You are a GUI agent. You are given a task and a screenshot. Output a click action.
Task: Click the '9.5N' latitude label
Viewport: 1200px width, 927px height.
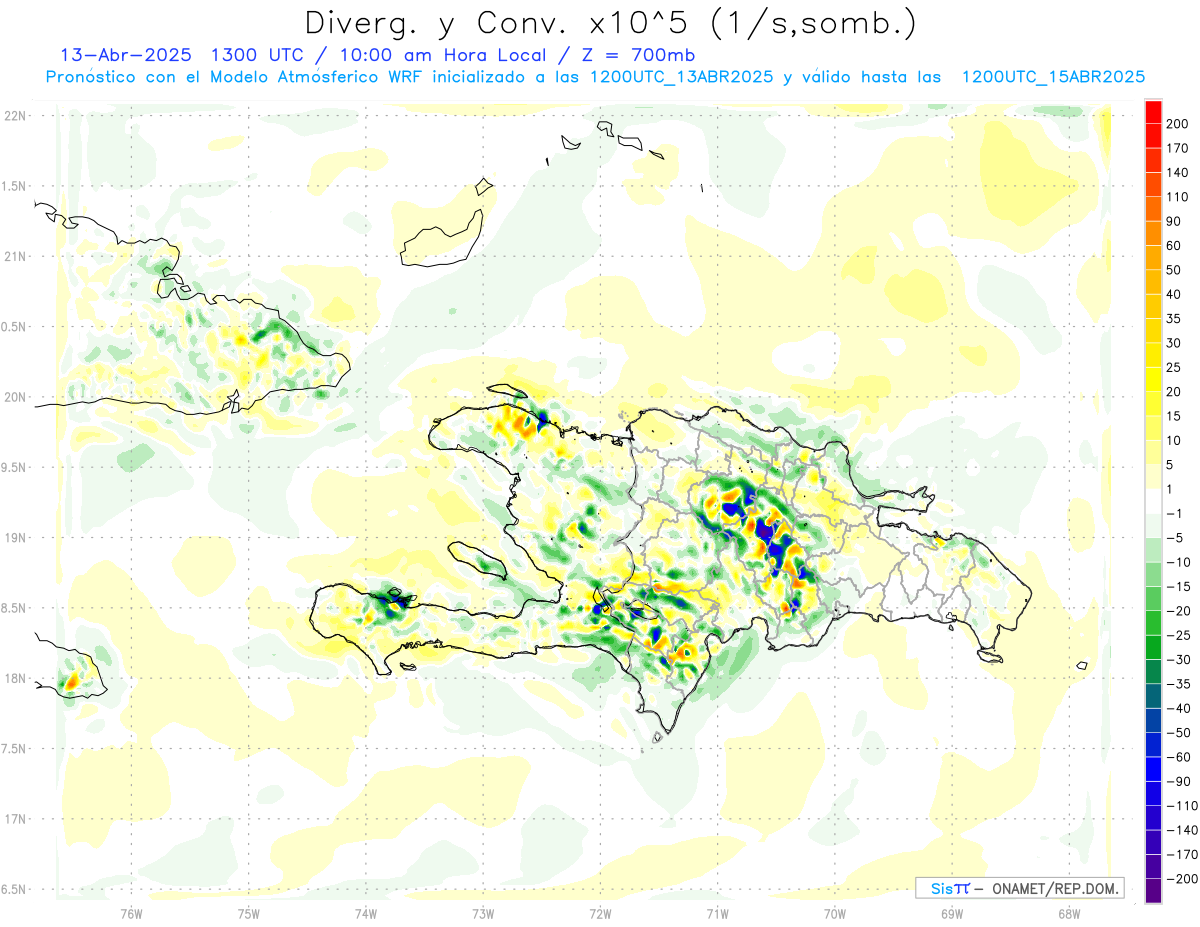click(13, 467)
